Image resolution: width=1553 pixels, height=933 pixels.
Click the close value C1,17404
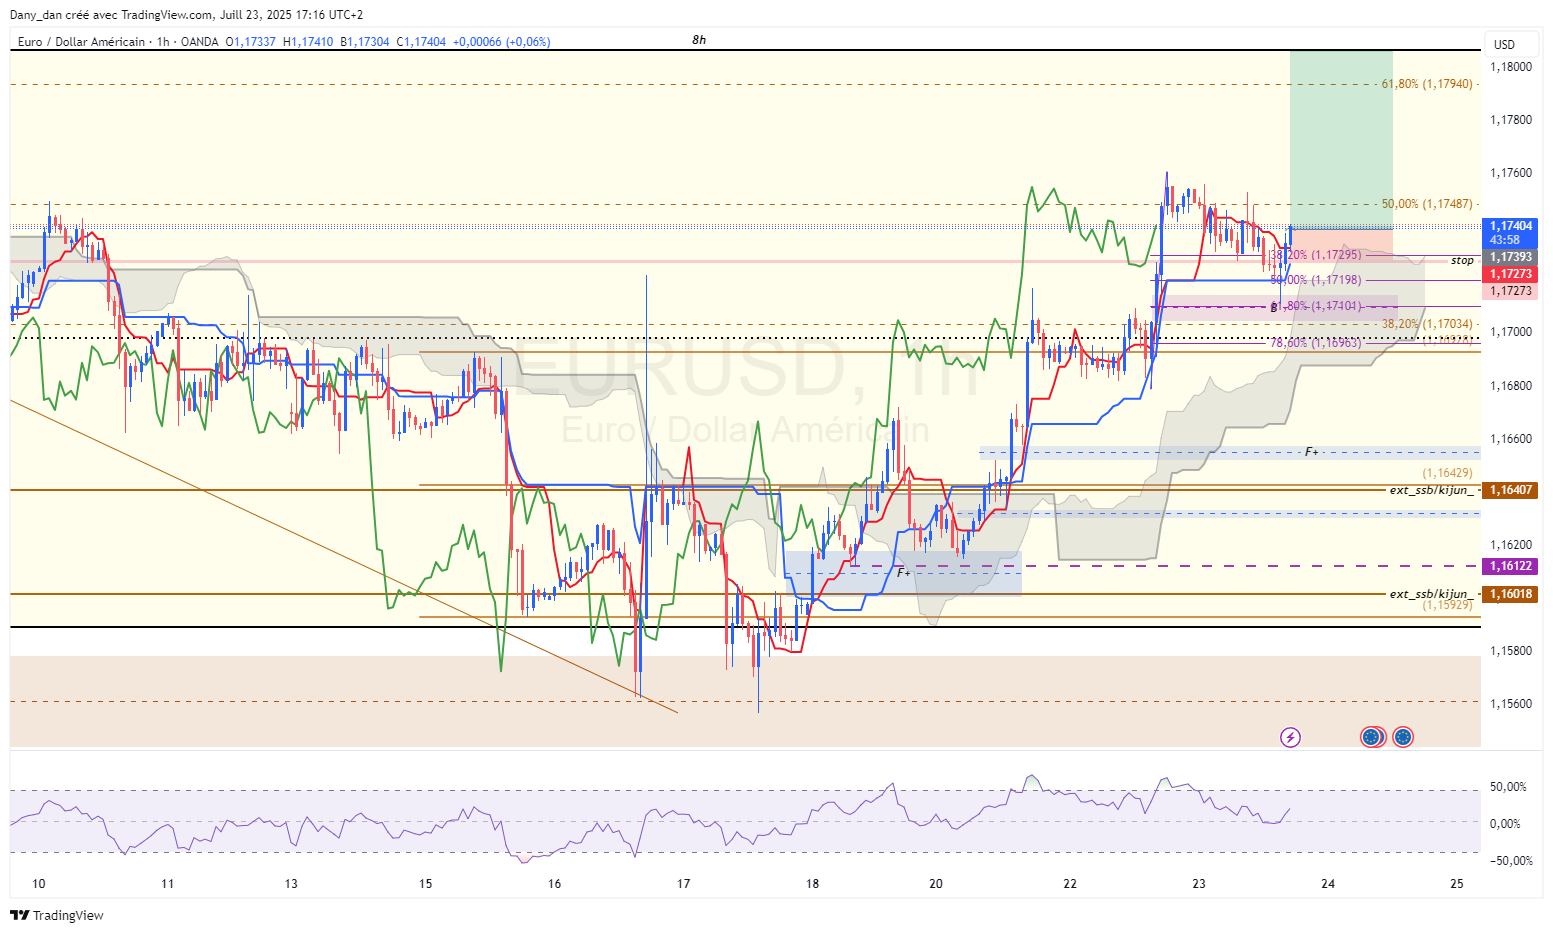click(421, 42)
